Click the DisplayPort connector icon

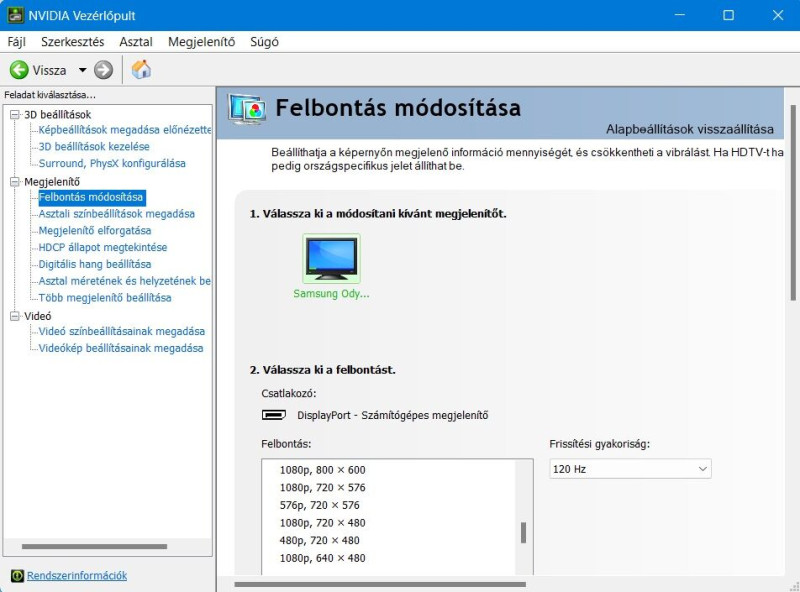coord(274,415)
